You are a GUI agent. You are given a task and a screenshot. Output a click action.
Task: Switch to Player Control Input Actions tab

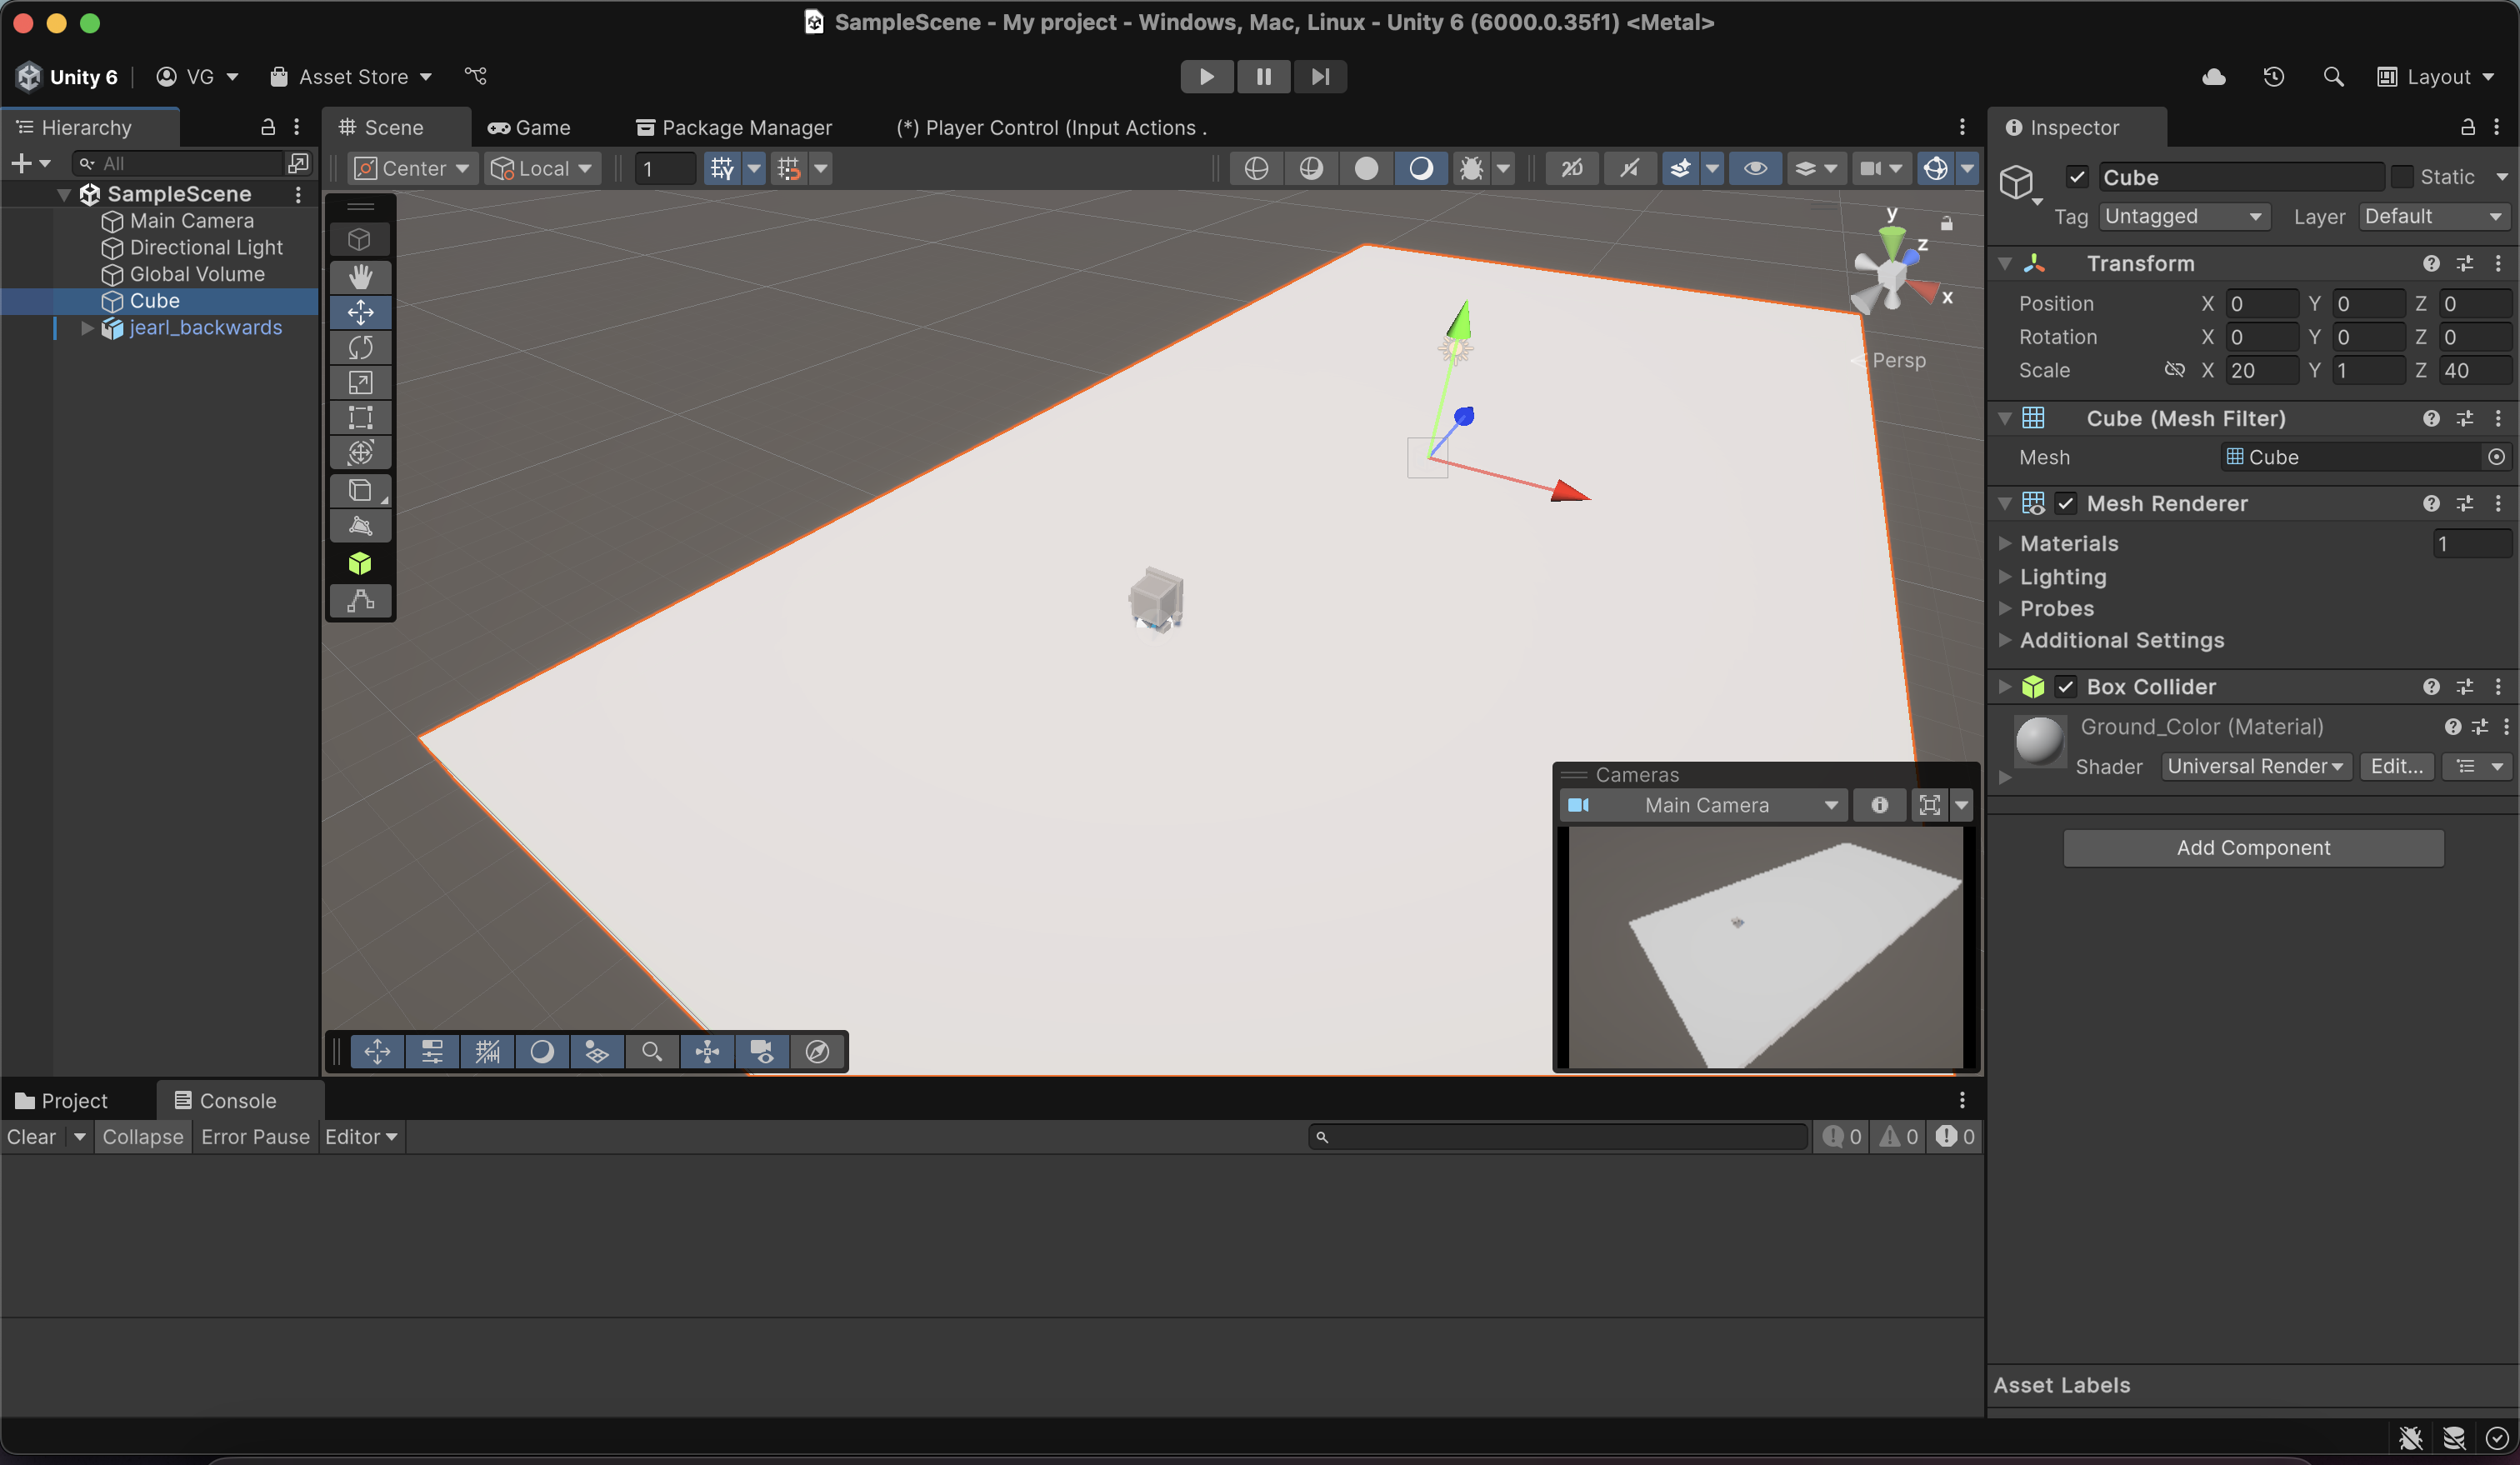click(x=1052, y=127)
